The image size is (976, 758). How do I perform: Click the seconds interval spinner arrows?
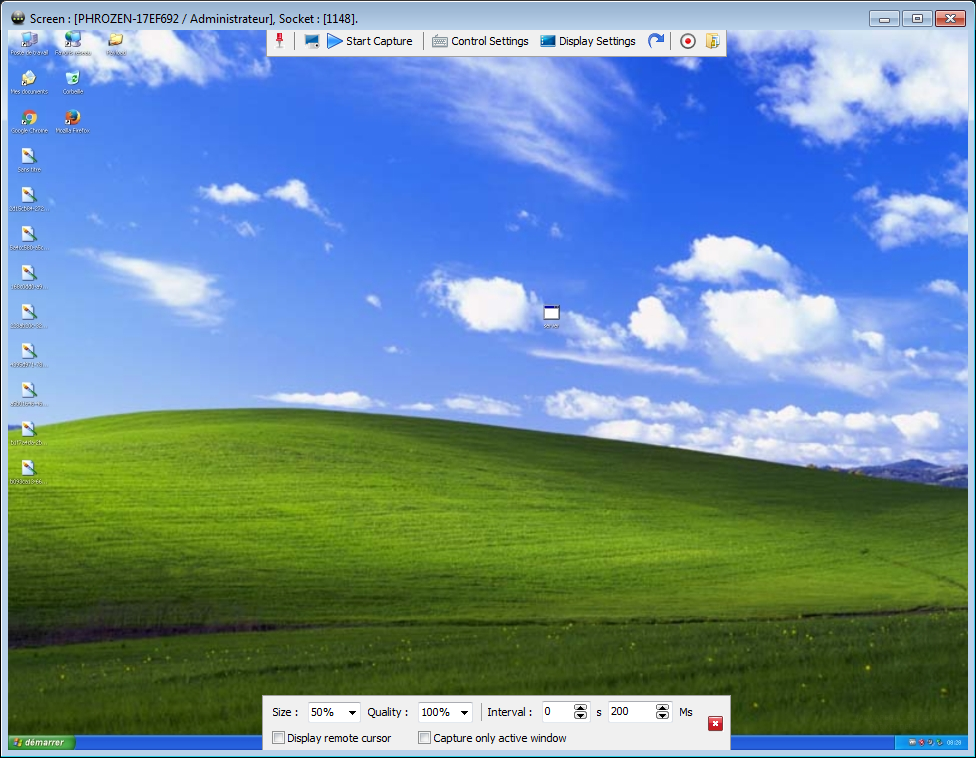pyautogui.click(x=580, y=713)
